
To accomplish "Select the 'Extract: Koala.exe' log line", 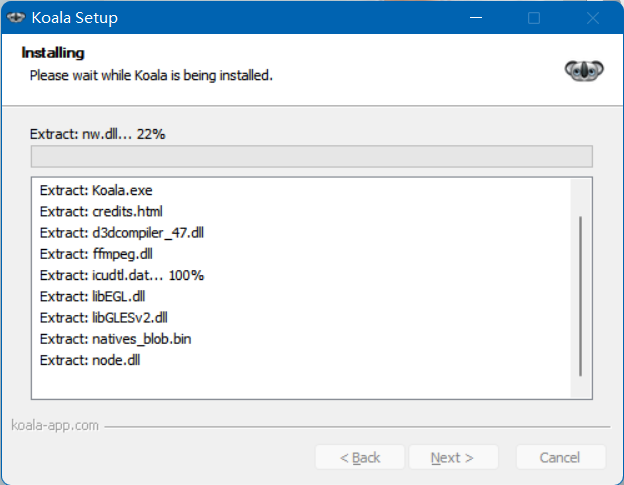I will [96, 191].
